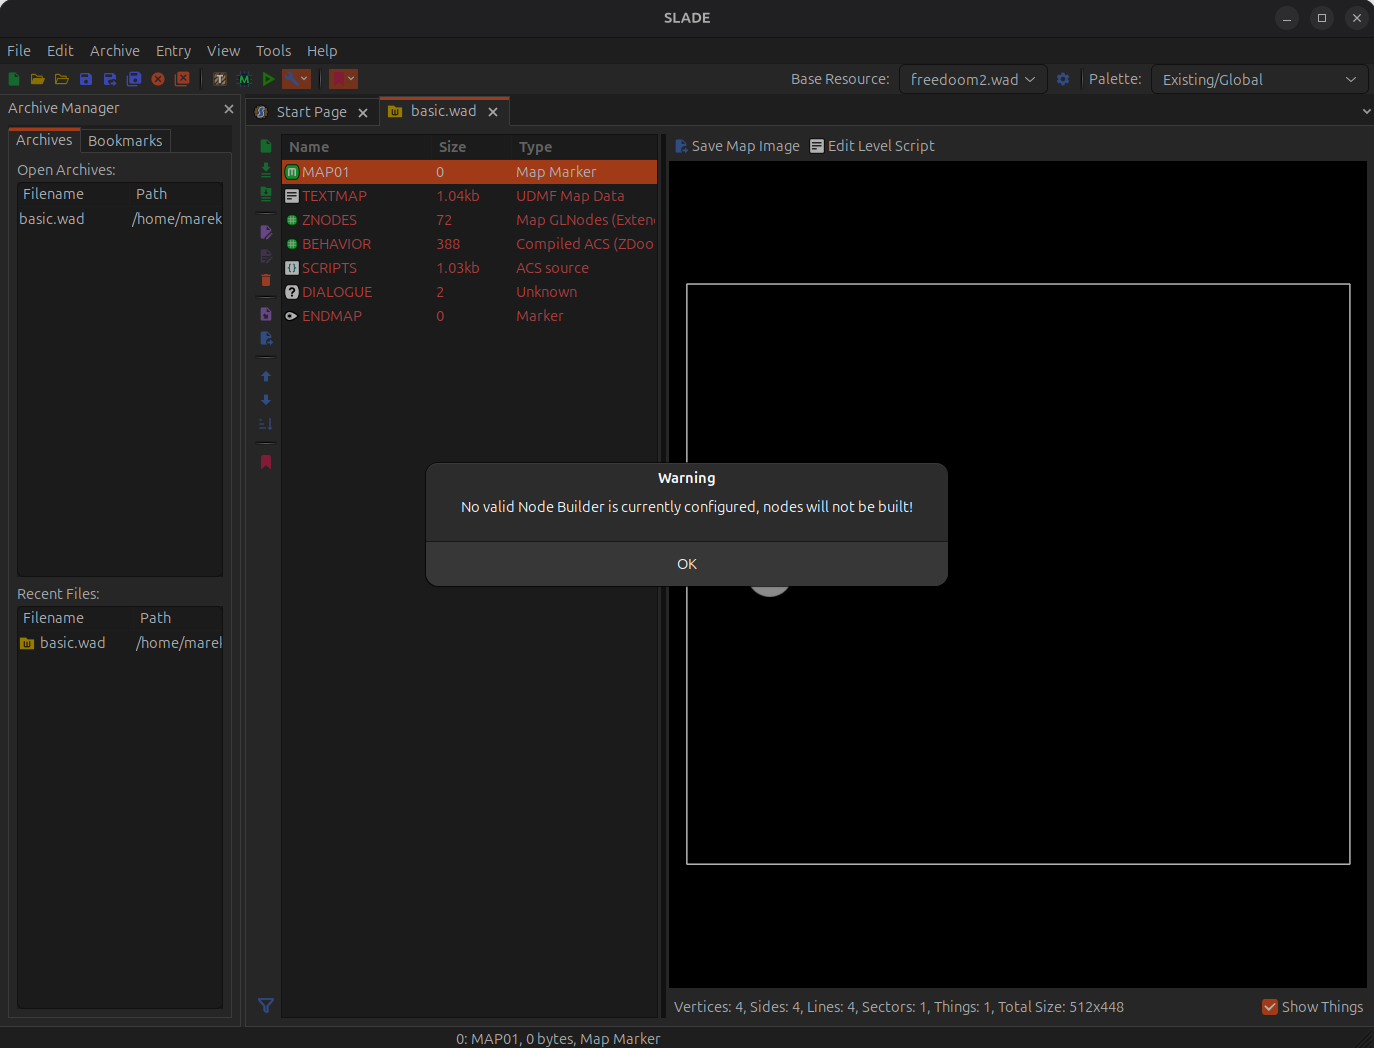Import files into basic.wad

265,170
